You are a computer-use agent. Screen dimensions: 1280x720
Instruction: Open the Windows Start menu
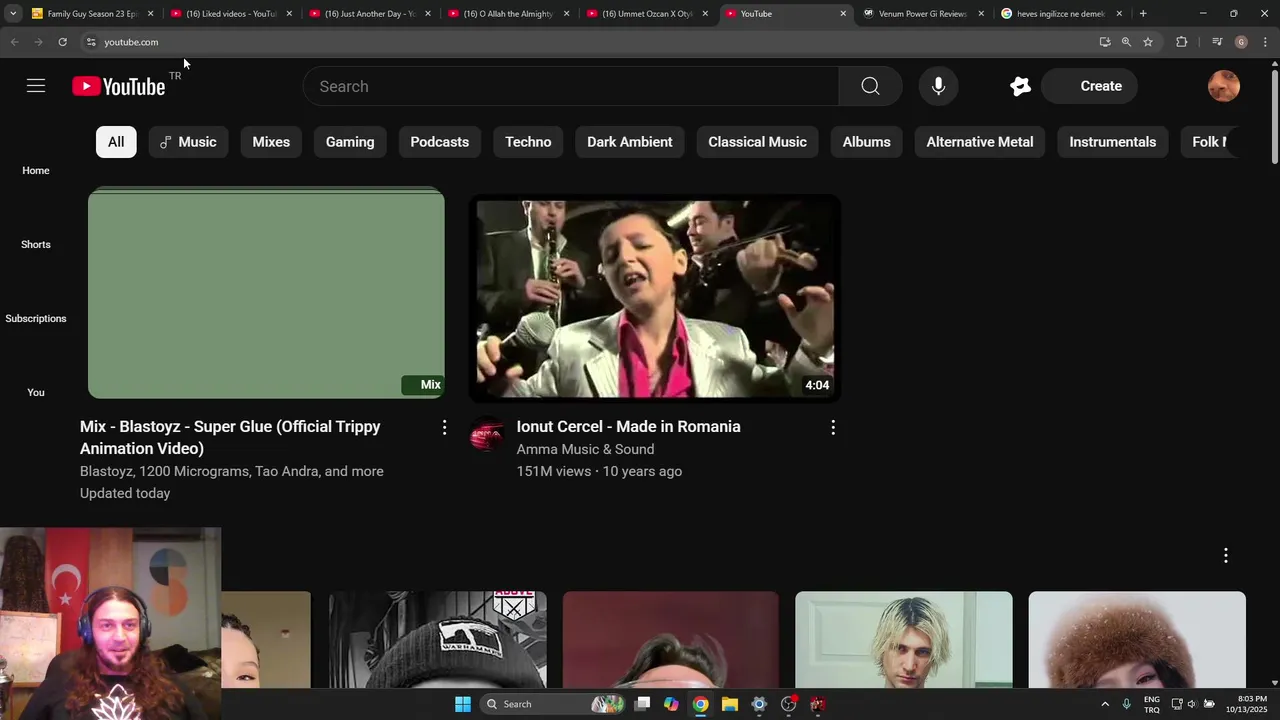[x=462, y=704]
